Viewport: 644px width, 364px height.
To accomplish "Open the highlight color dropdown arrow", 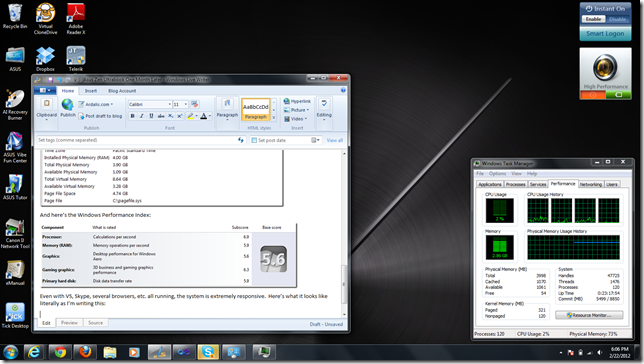I will (196, 116).
